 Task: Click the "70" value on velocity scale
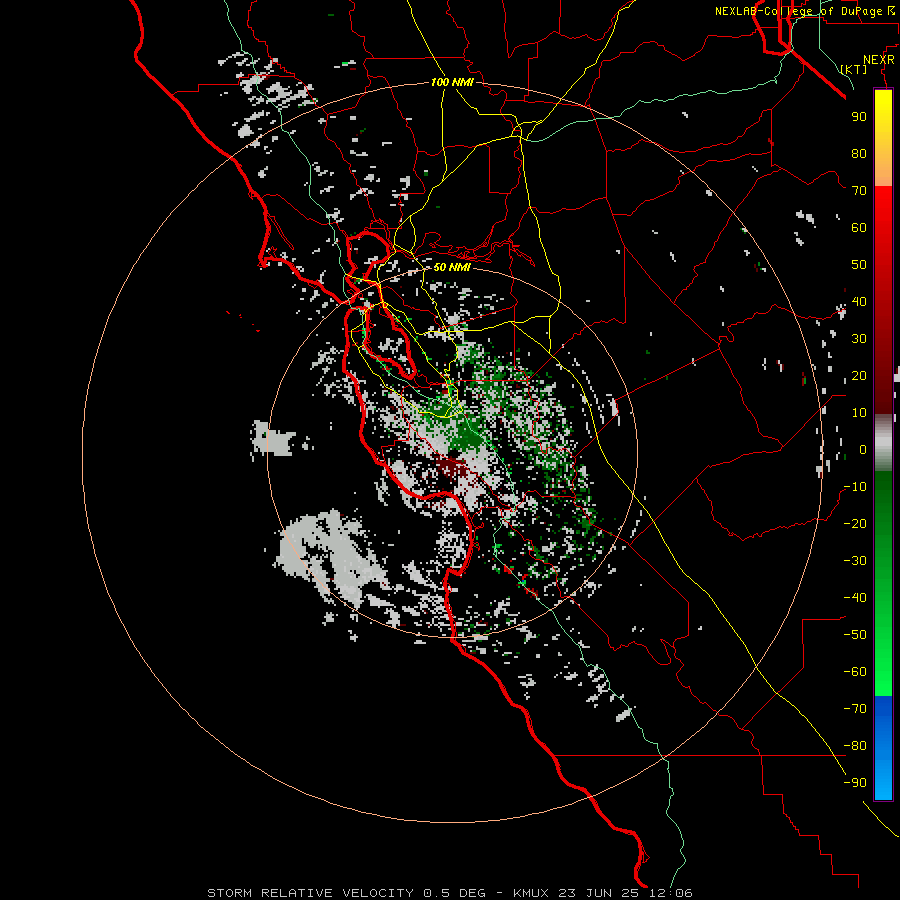click(x=859, y=191)
